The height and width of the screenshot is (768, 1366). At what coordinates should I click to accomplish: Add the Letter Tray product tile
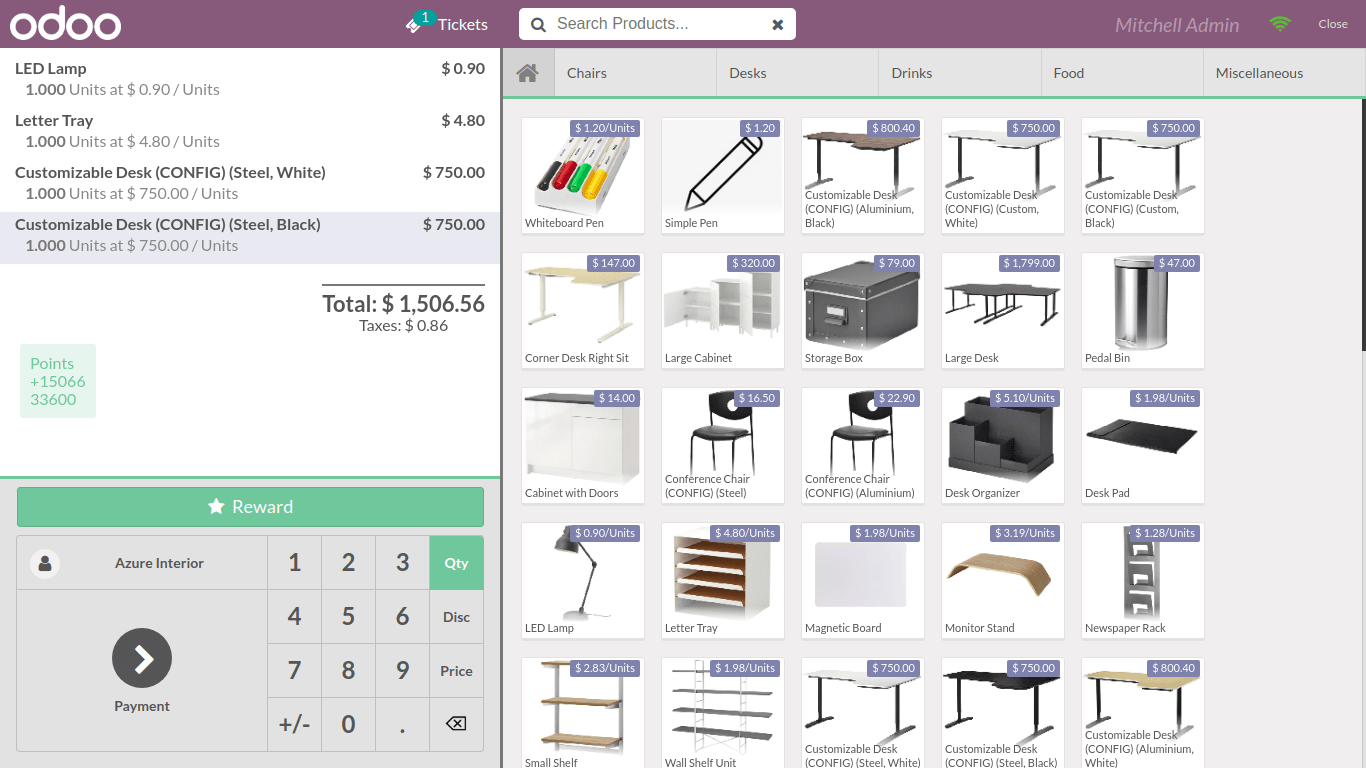723,581
